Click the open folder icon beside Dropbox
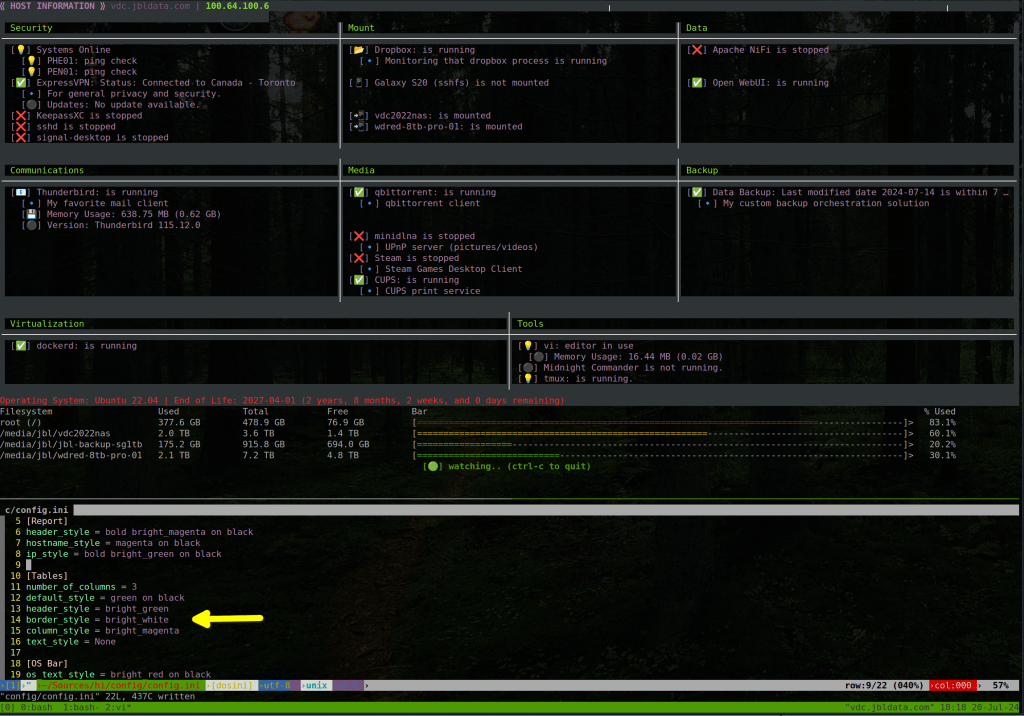 359,50
